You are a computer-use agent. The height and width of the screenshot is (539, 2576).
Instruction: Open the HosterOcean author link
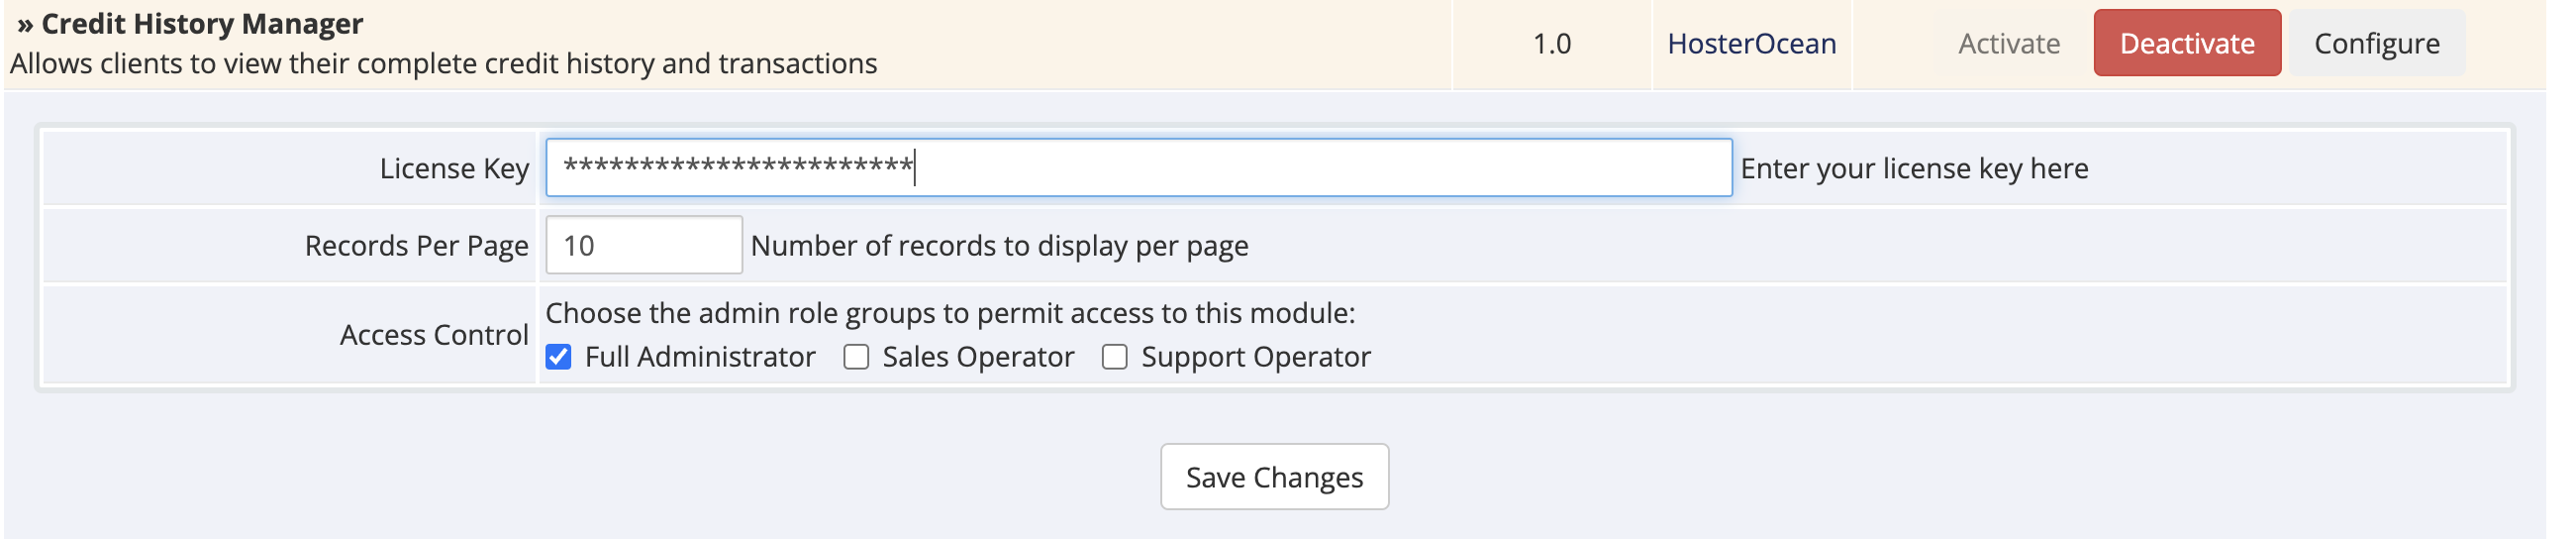[1751, 43]
